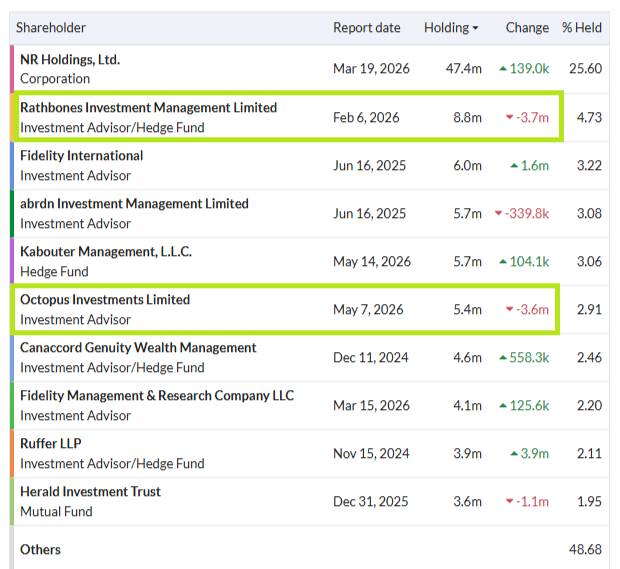Viewport: 620px width, 569px height.
Task: Sort by Report date column header
Action: (367, 28)
